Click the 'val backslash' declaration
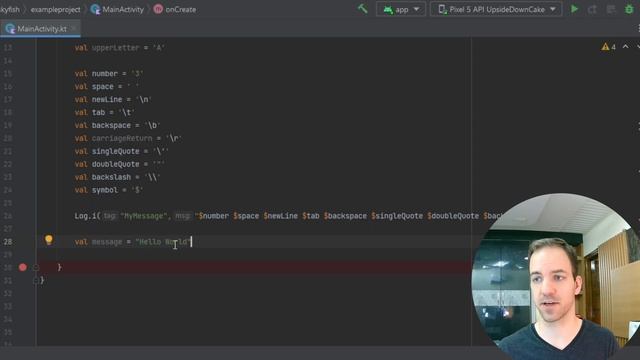This screenshot has width=640, height=360. (118, 177)
